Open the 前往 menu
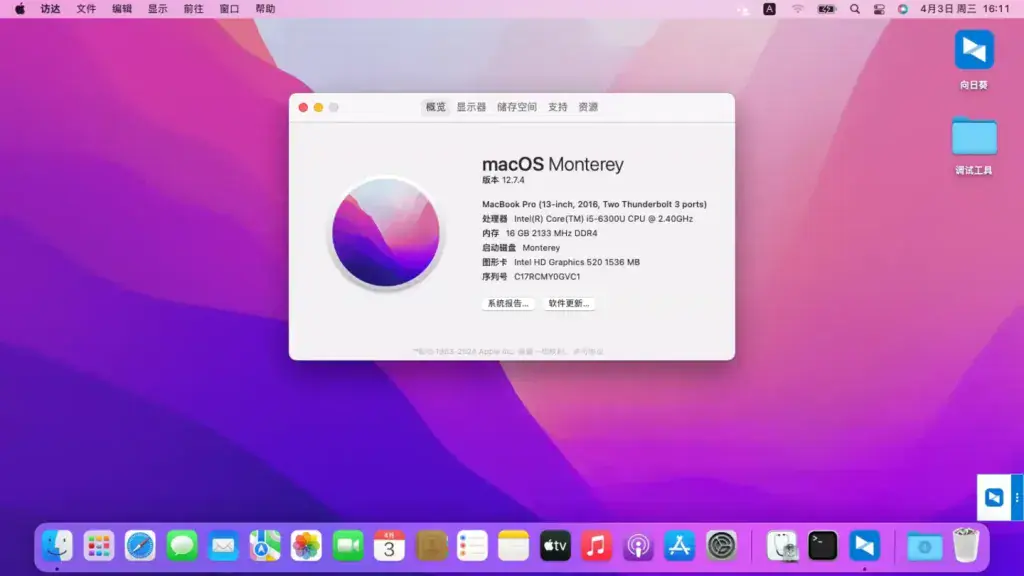 click(193, 9)
